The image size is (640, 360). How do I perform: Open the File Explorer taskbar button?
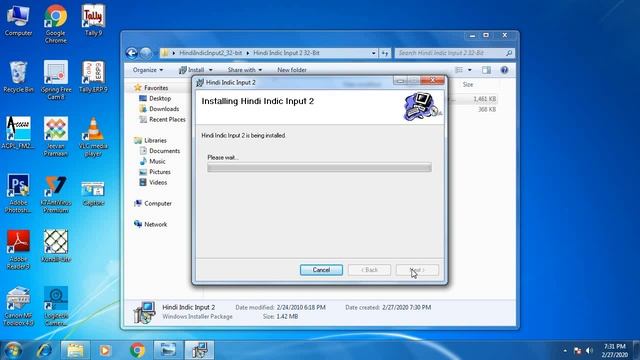pos(75,350)
